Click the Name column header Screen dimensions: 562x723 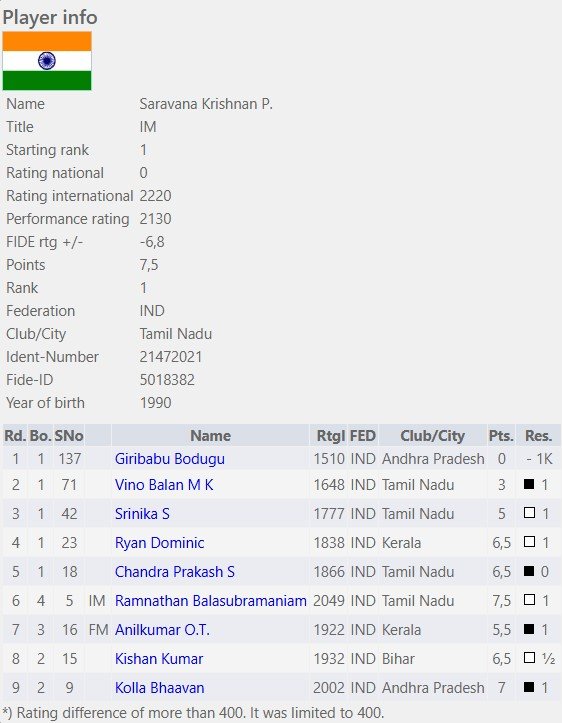pos(210,436)
